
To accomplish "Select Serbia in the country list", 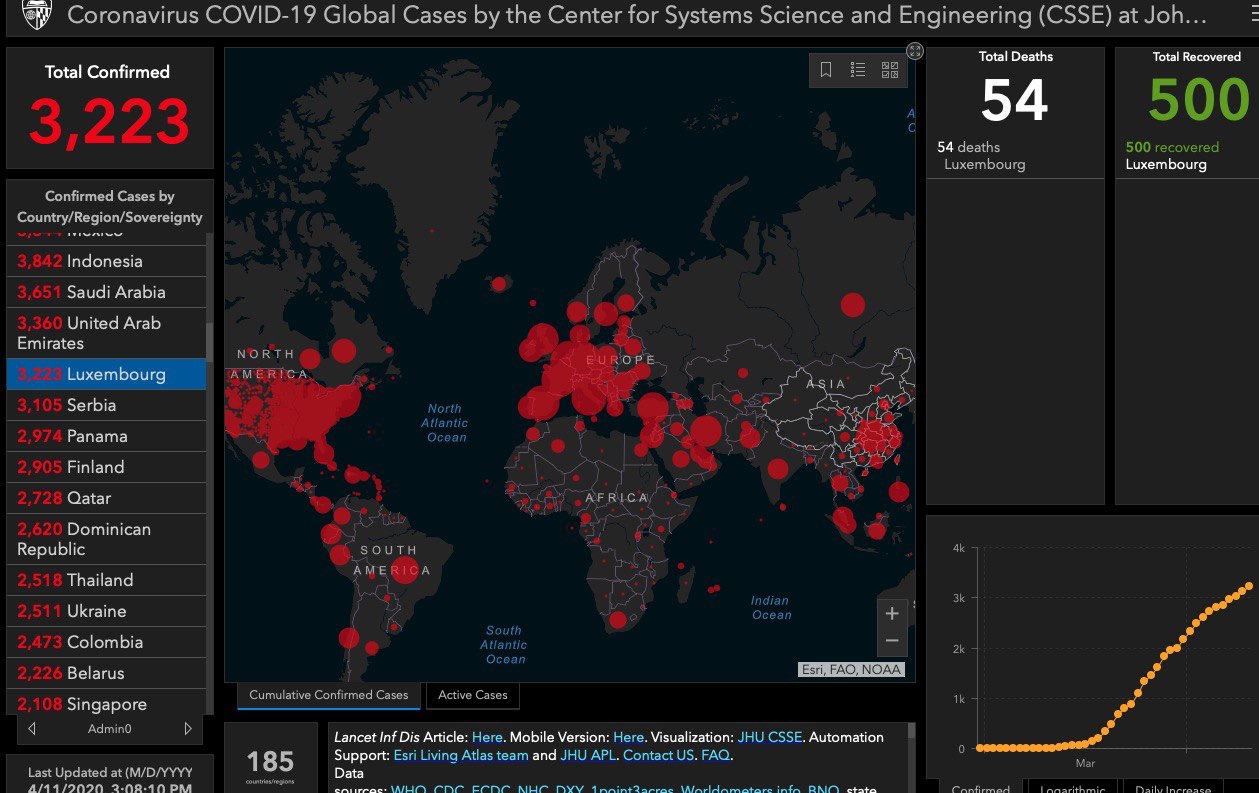I will click(x=106, y=405).
